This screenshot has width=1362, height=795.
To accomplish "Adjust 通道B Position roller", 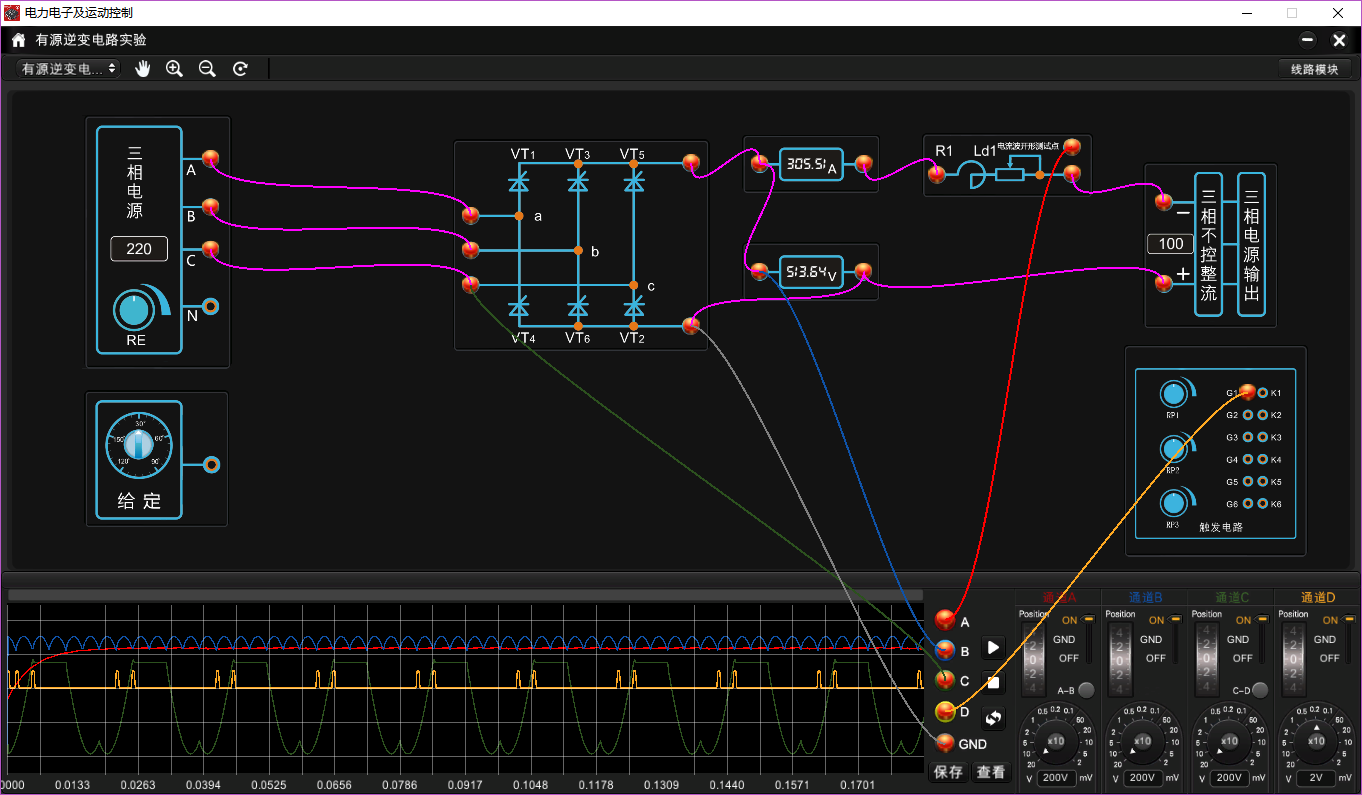I will coord(1121,659).
